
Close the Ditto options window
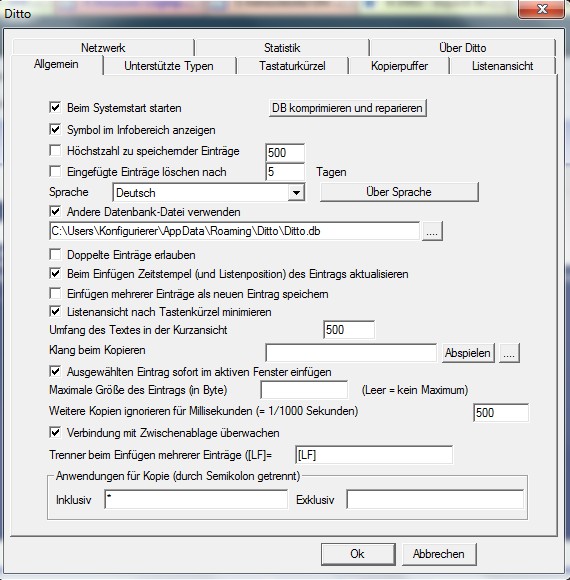coord(542,9)
